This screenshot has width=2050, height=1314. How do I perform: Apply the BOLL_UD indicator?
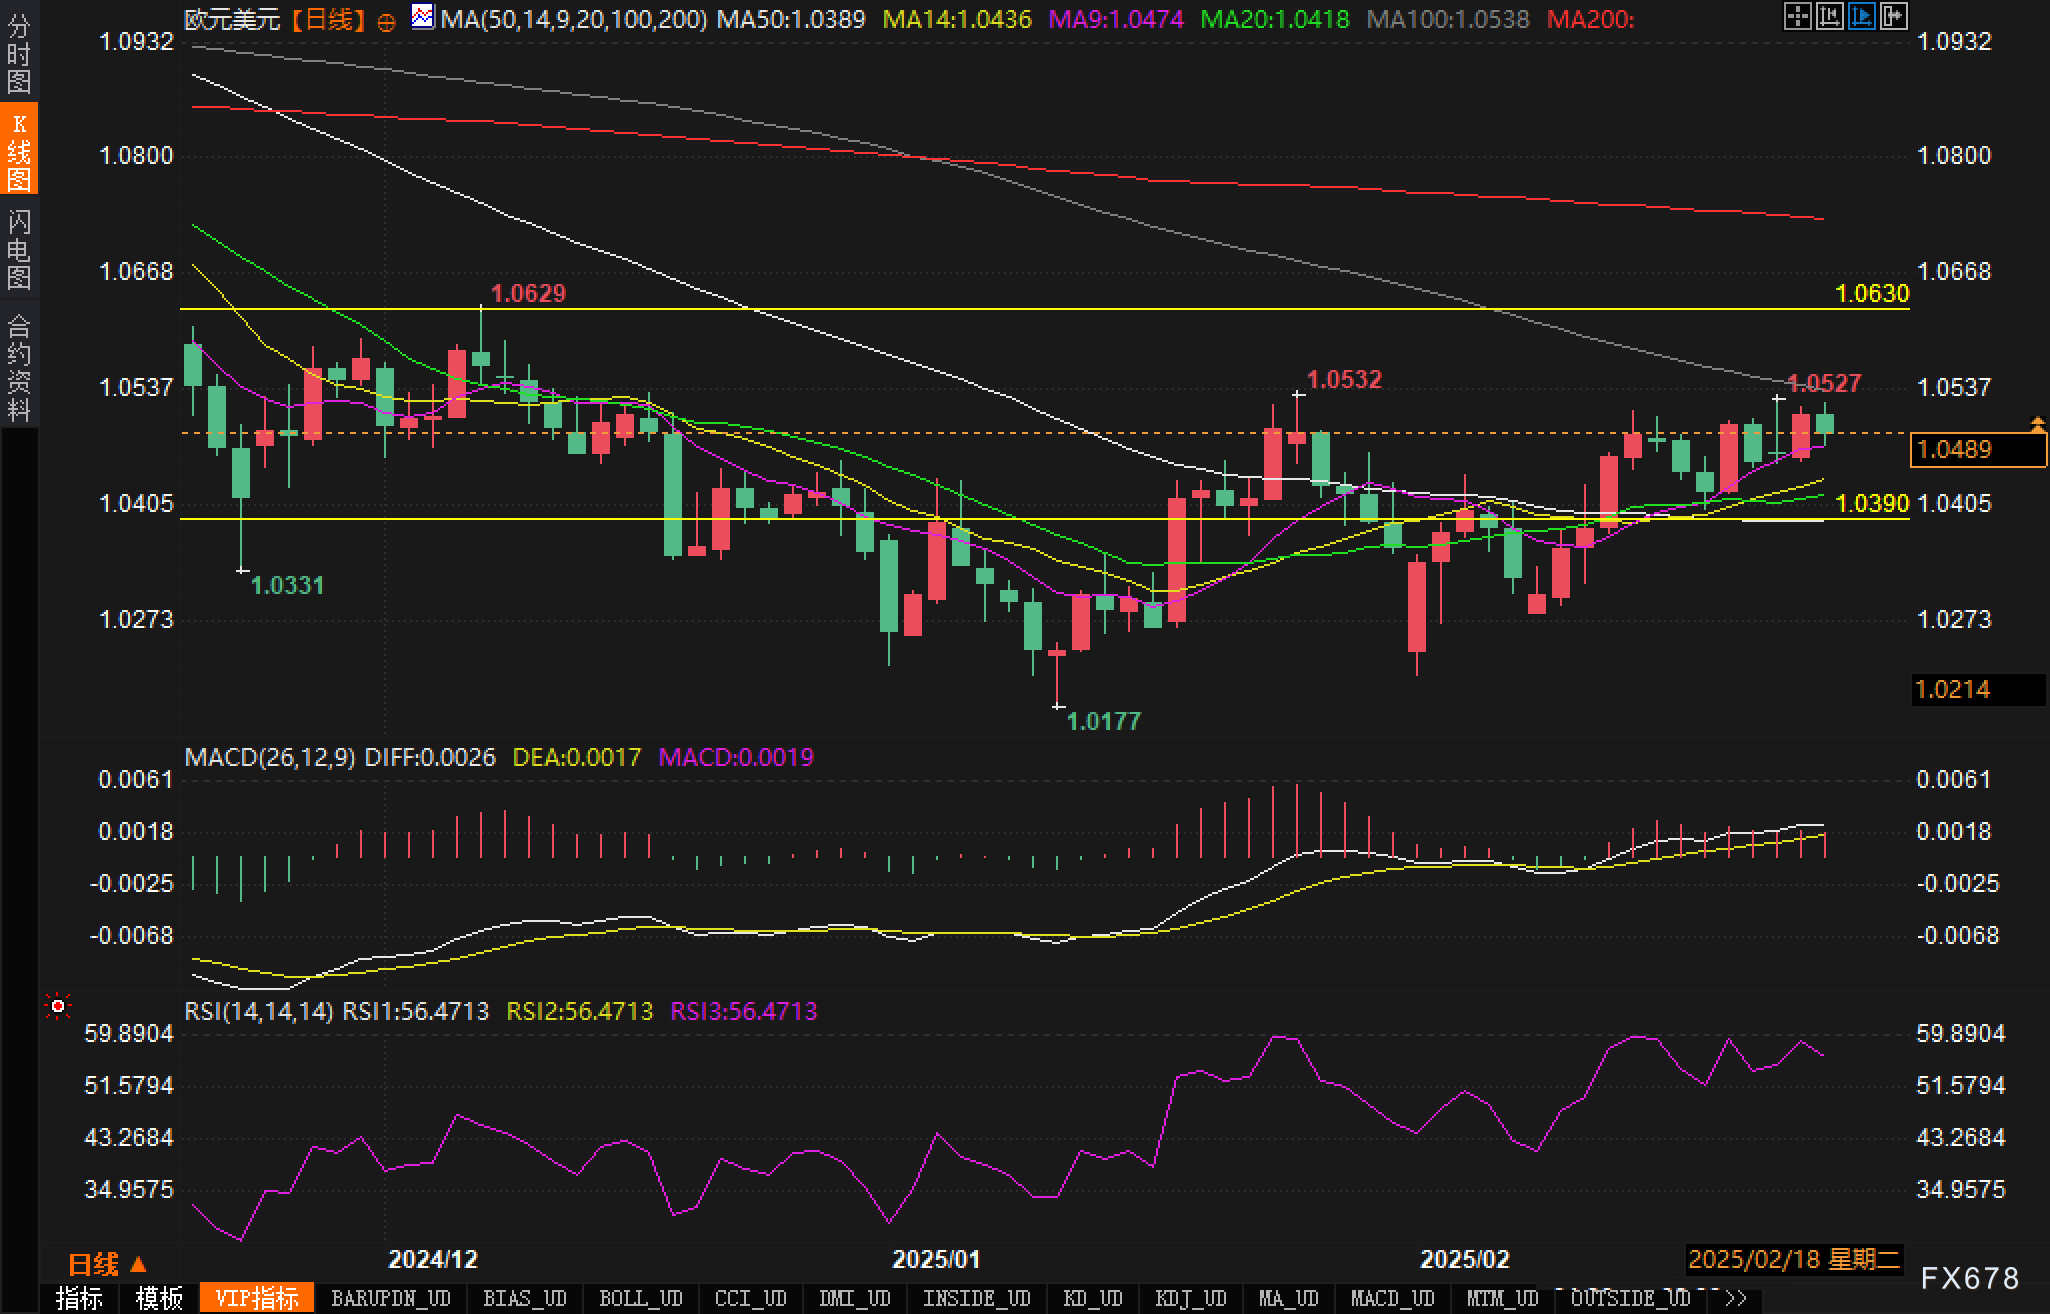tap(640, 1298)
